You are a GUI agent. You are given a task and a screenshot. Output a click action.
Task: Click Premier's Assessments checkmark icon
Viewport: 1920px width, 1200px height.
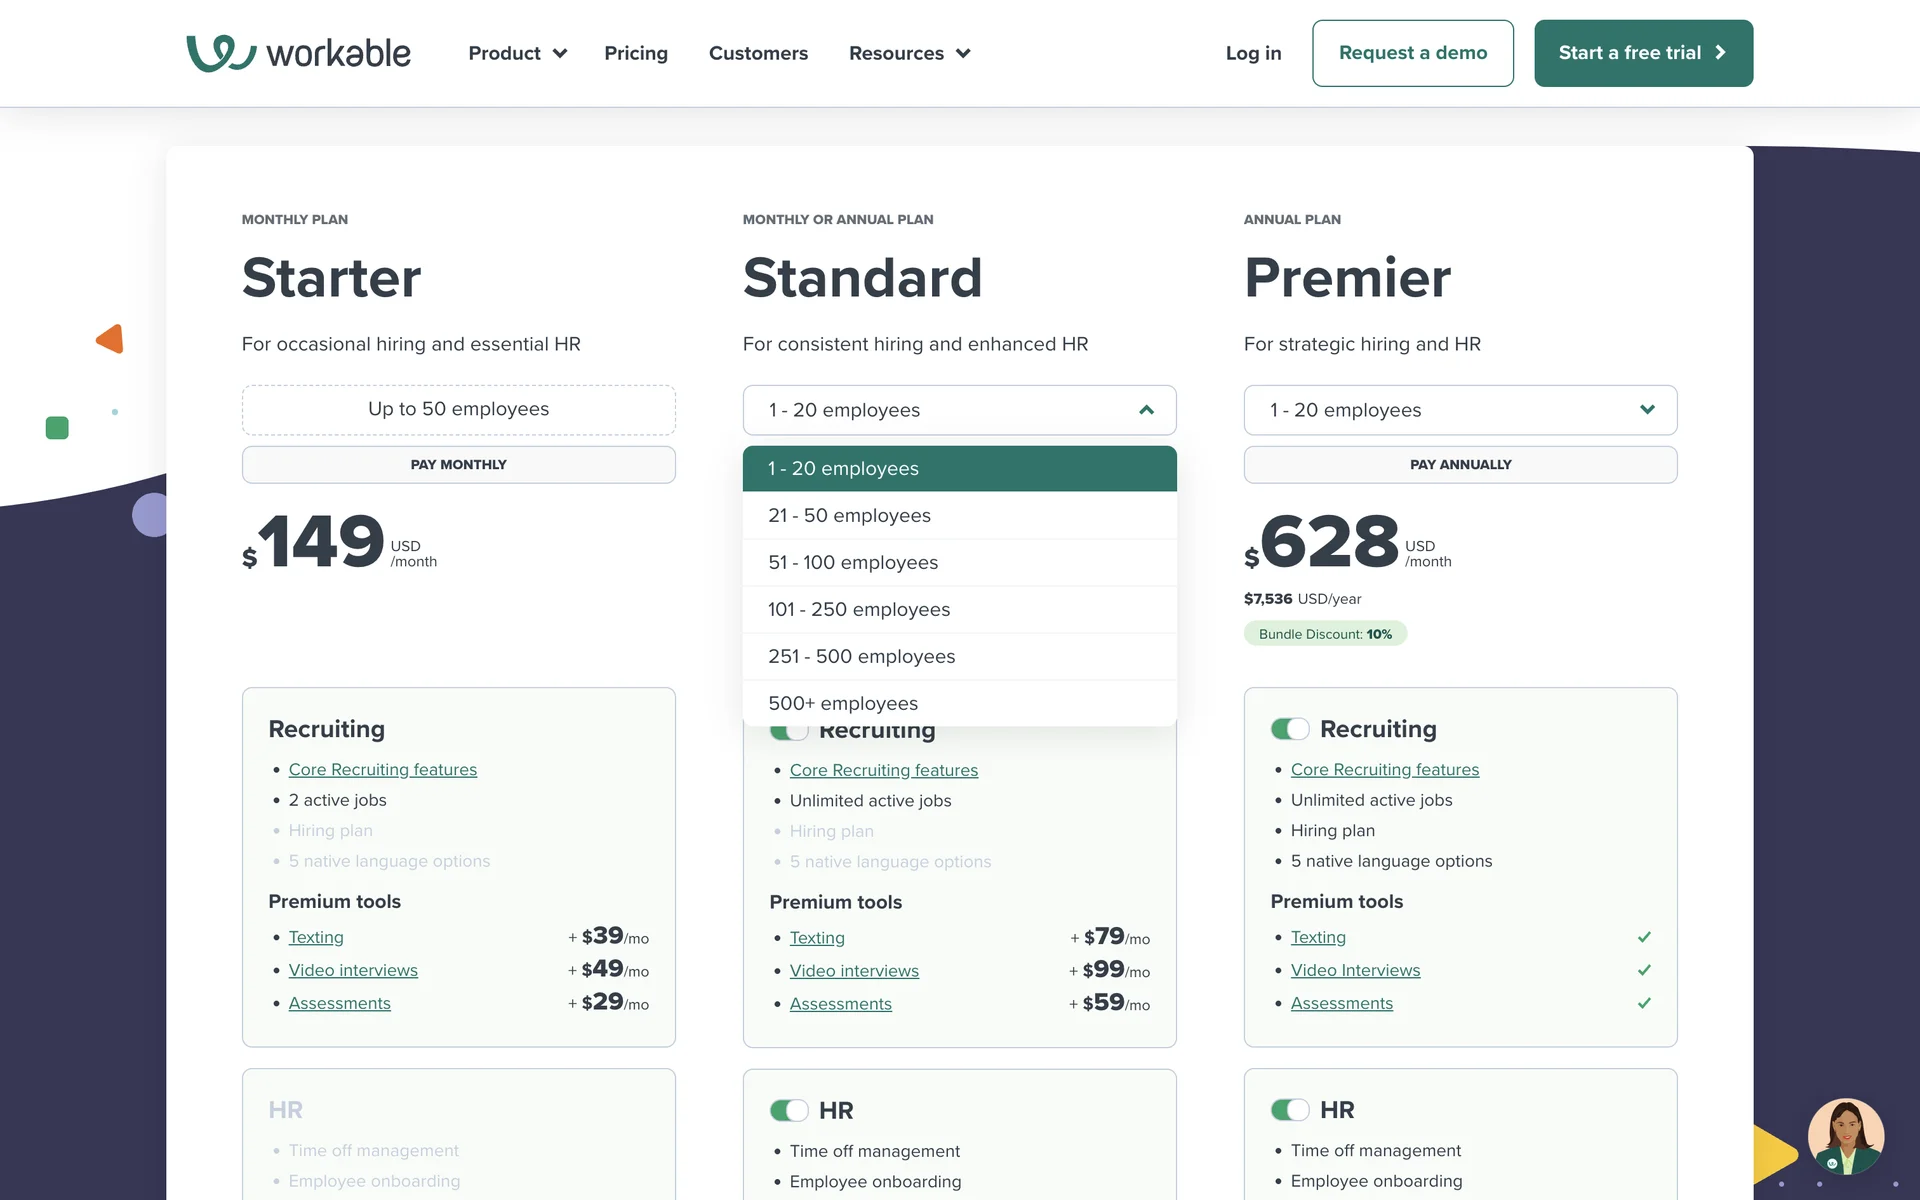[x=1644, y=1003]
